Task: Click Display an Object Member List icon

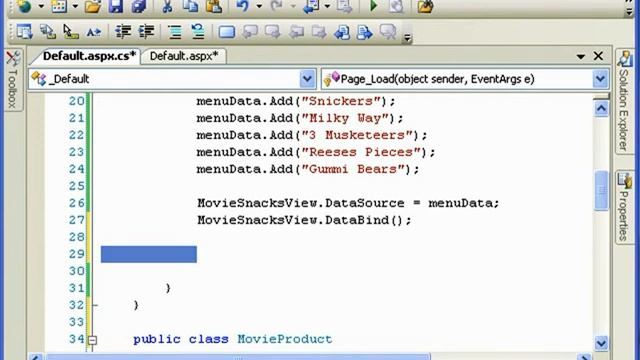Action: point(24,31)
